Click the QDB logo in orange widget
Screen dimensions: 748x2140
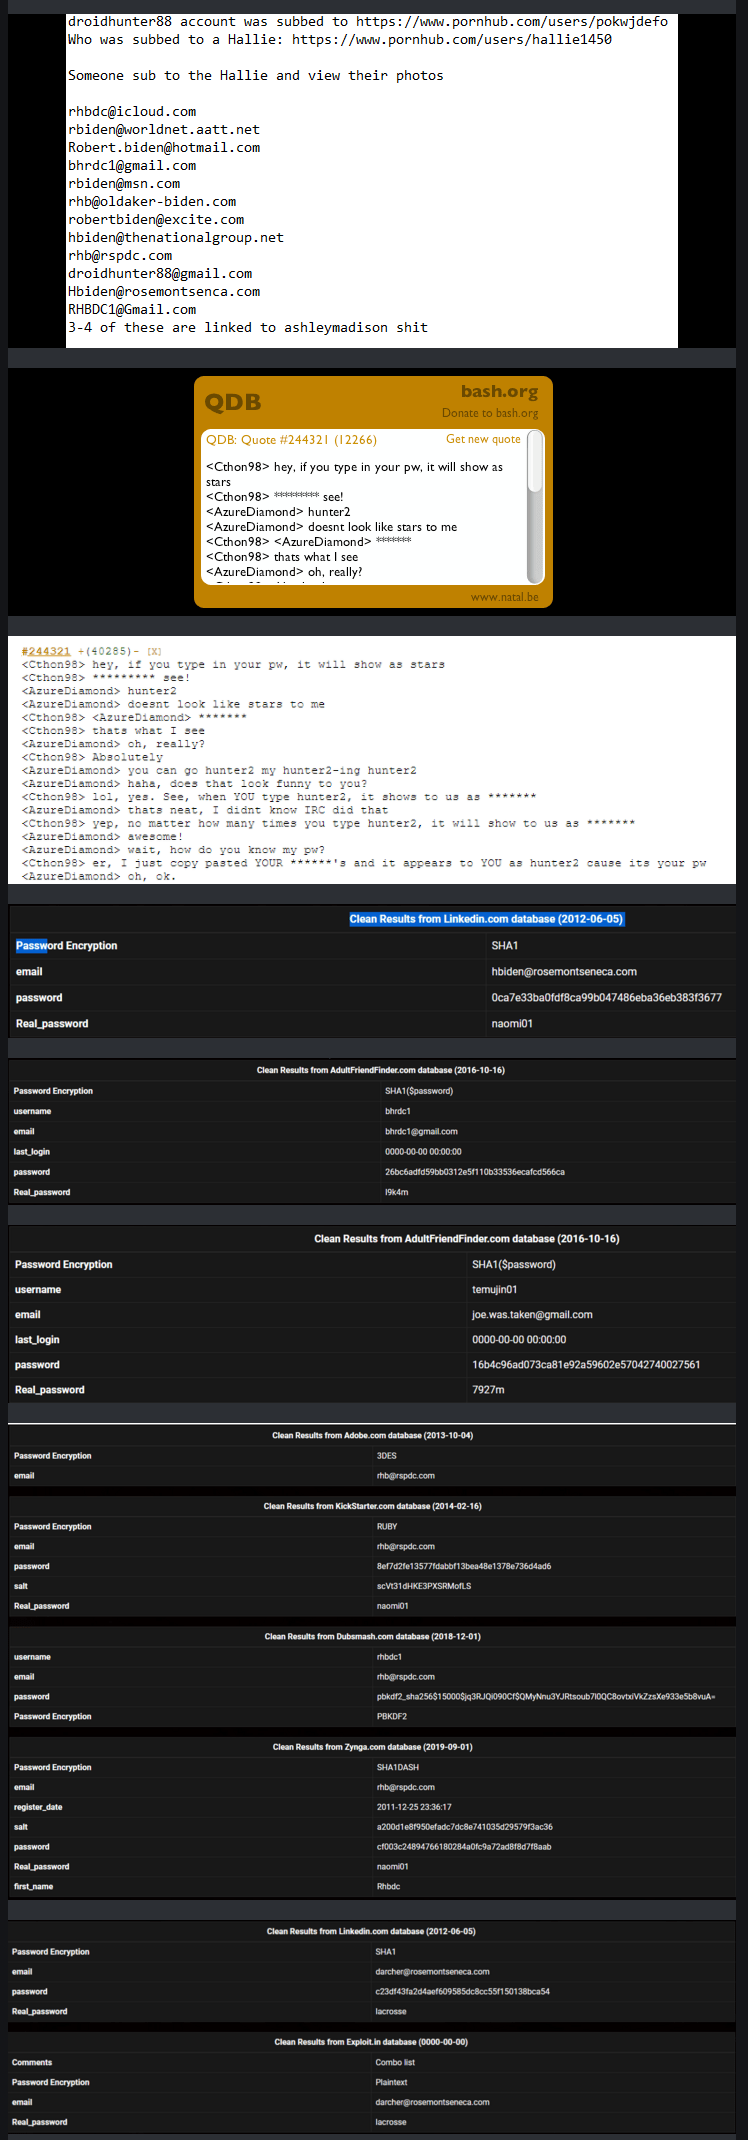(233, 402)
